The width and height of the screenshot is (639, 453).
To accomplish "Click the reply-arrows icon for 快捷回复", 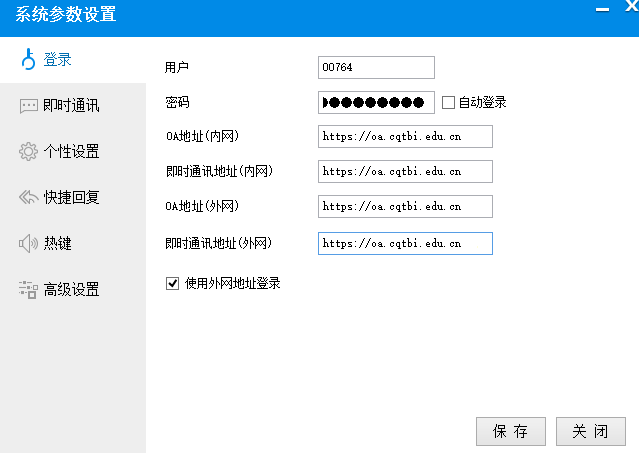I will click(28, 198).
